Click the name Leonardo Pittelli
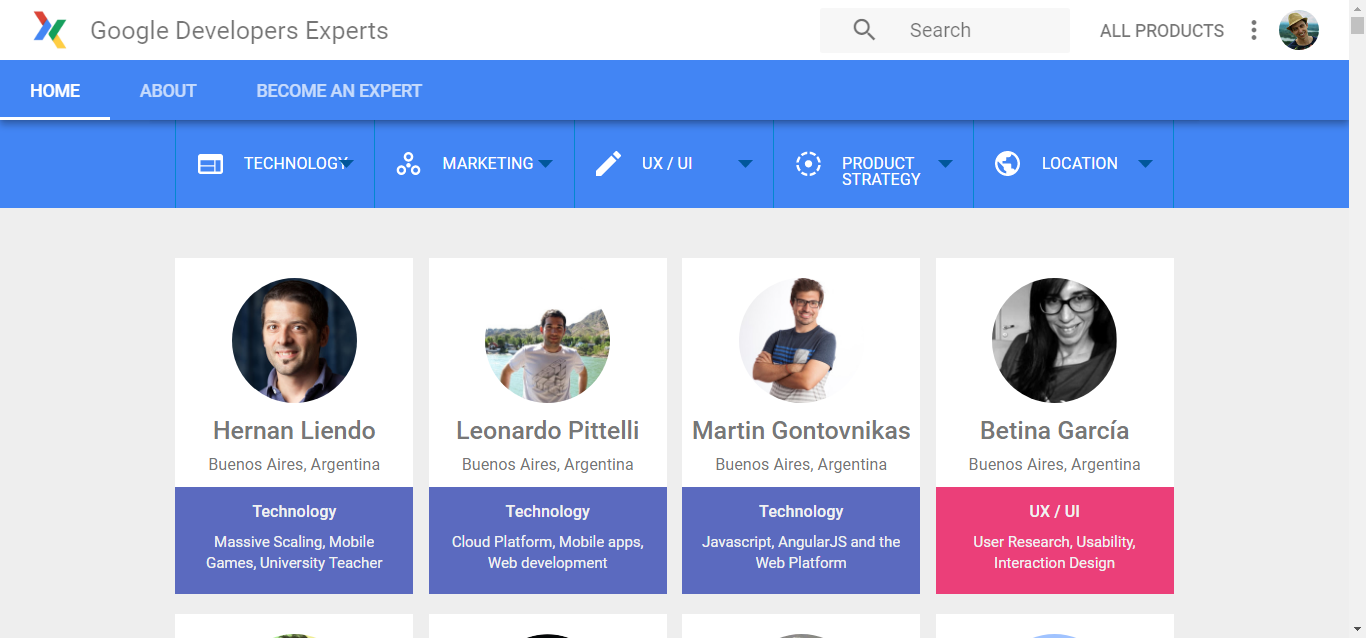 (x=548, y=431)
